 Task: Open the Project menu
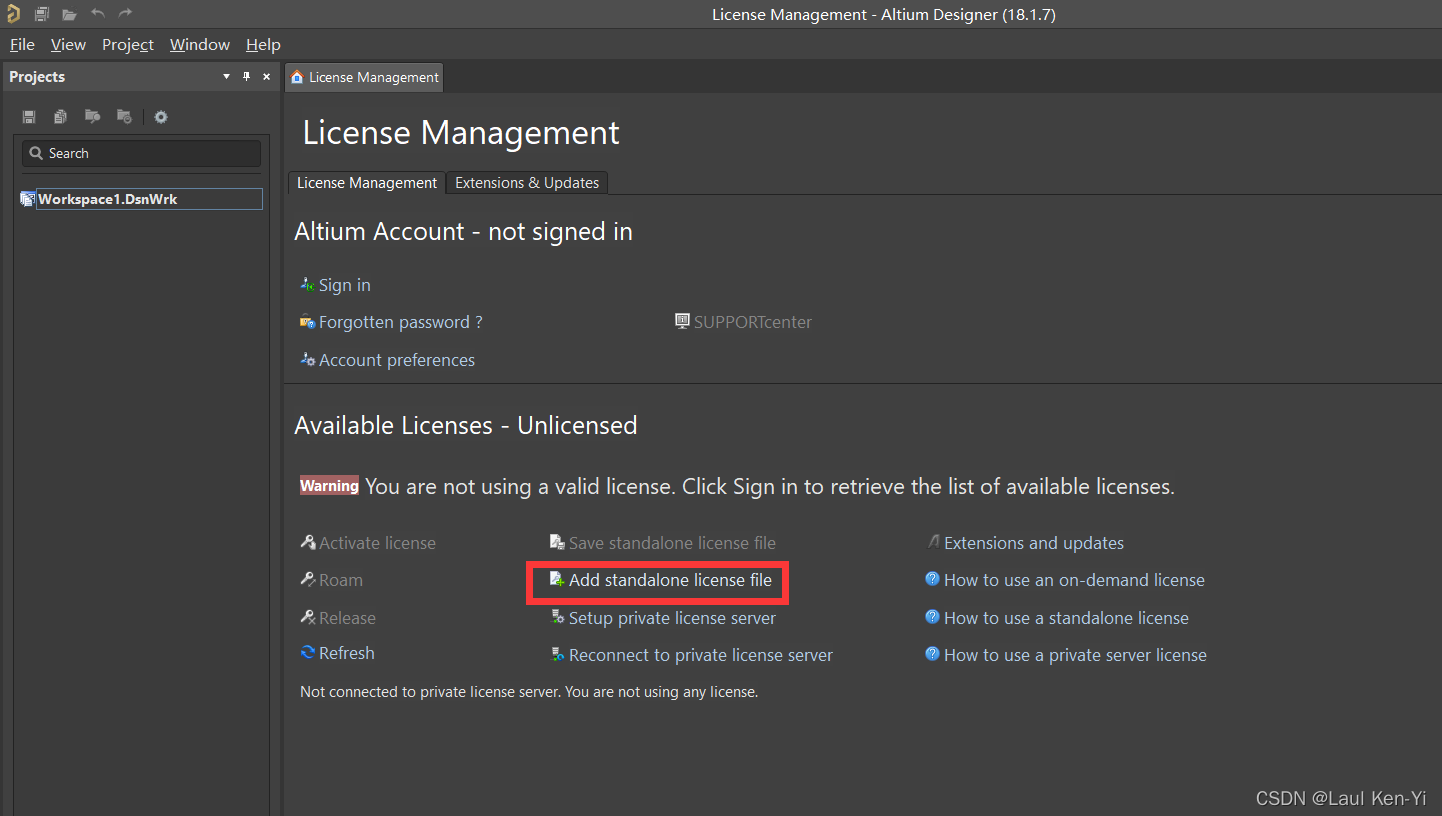(128, 44)
